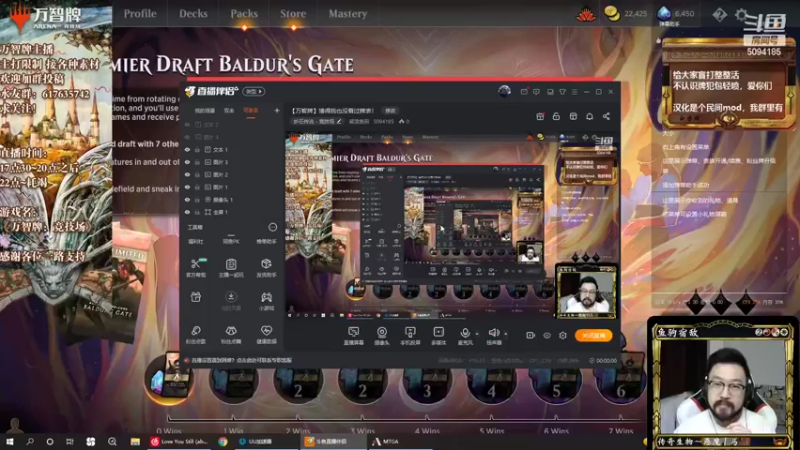Image resolution: width=800 pixels, height=450 pixels.
Task: Hide the 图片 3 layer
Action: 187,162
